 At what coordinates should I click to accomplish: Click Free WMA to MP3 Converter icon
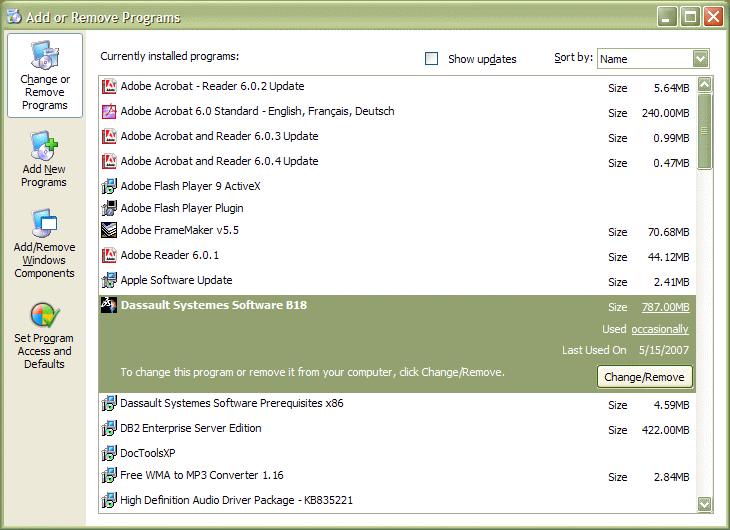point(109,476)
